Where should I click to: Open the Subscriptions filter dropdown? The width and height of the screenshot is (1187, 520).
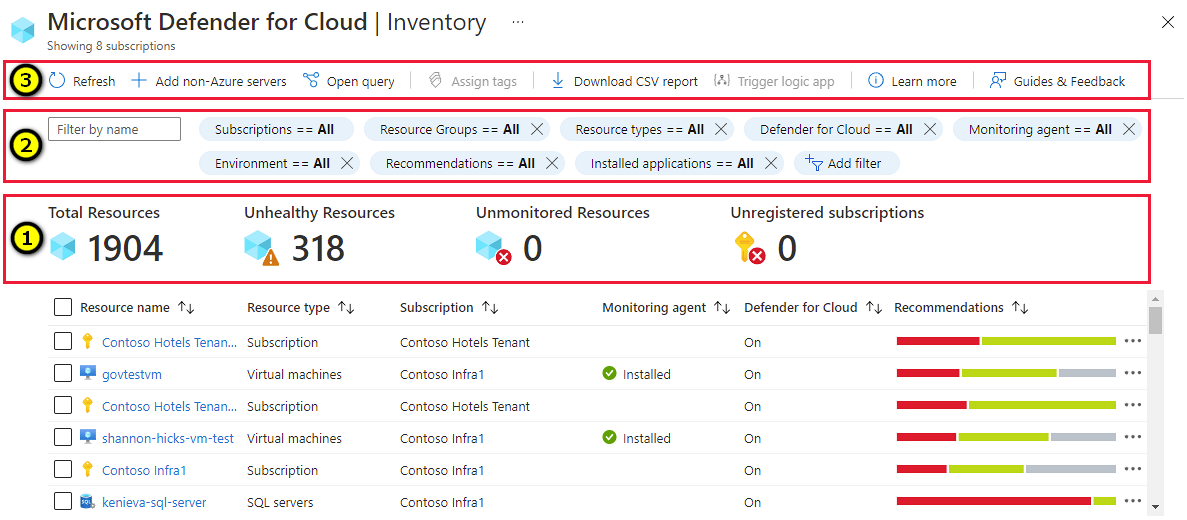click(275, 129)
